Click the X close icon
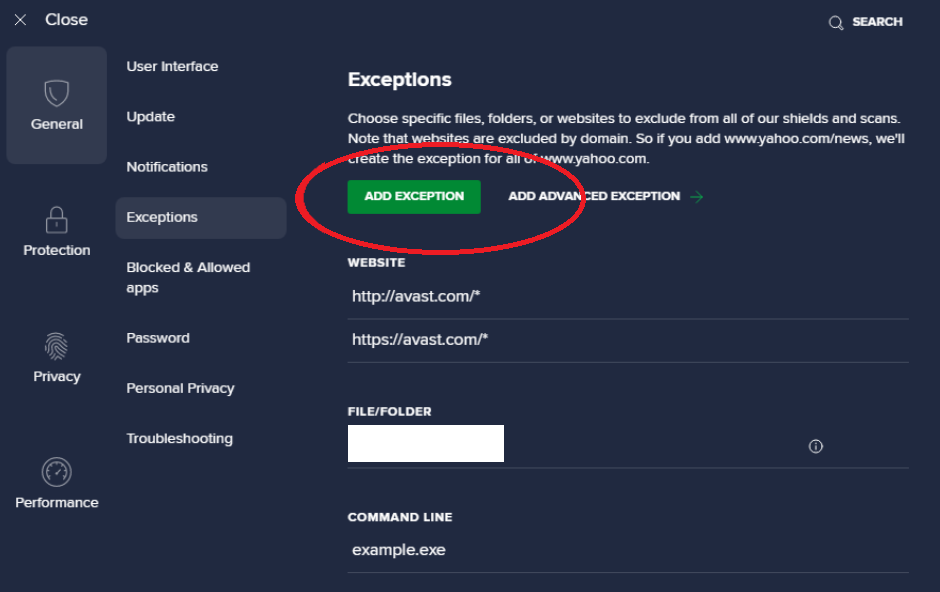The width and height of the screenshot is (940, 592). (x=20, y=20)
